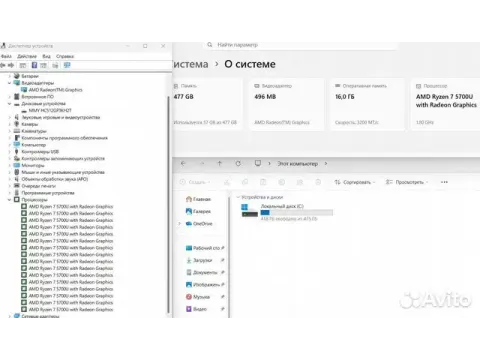Viewport: 480px width, 360px height.
Task: Select Мыши и иные указывающие устройства row
Action: click(59, 172)
